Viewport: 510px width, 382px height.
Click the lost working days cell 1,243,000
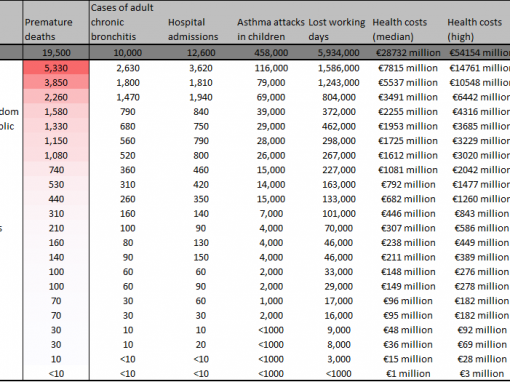point(339,83)
